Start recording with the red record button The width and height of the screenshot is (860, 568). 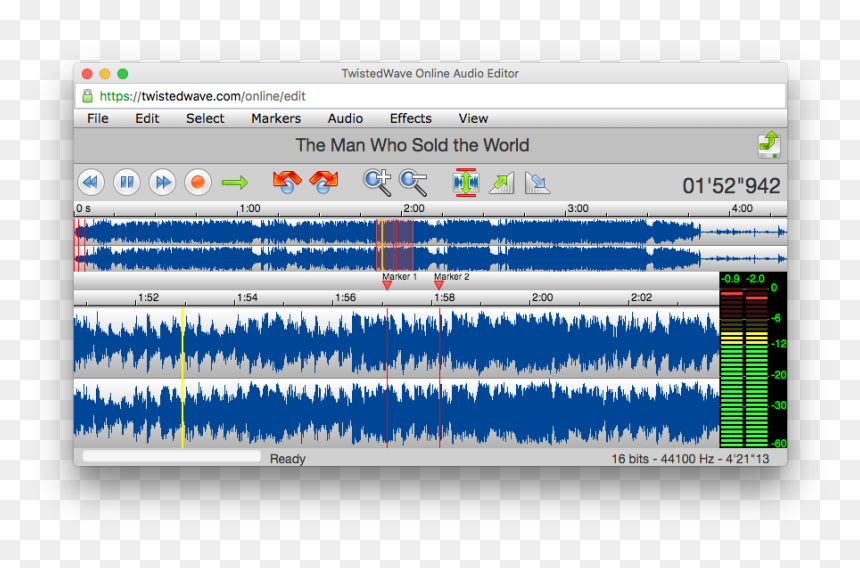pyautogui.click(x=198, y=182)
